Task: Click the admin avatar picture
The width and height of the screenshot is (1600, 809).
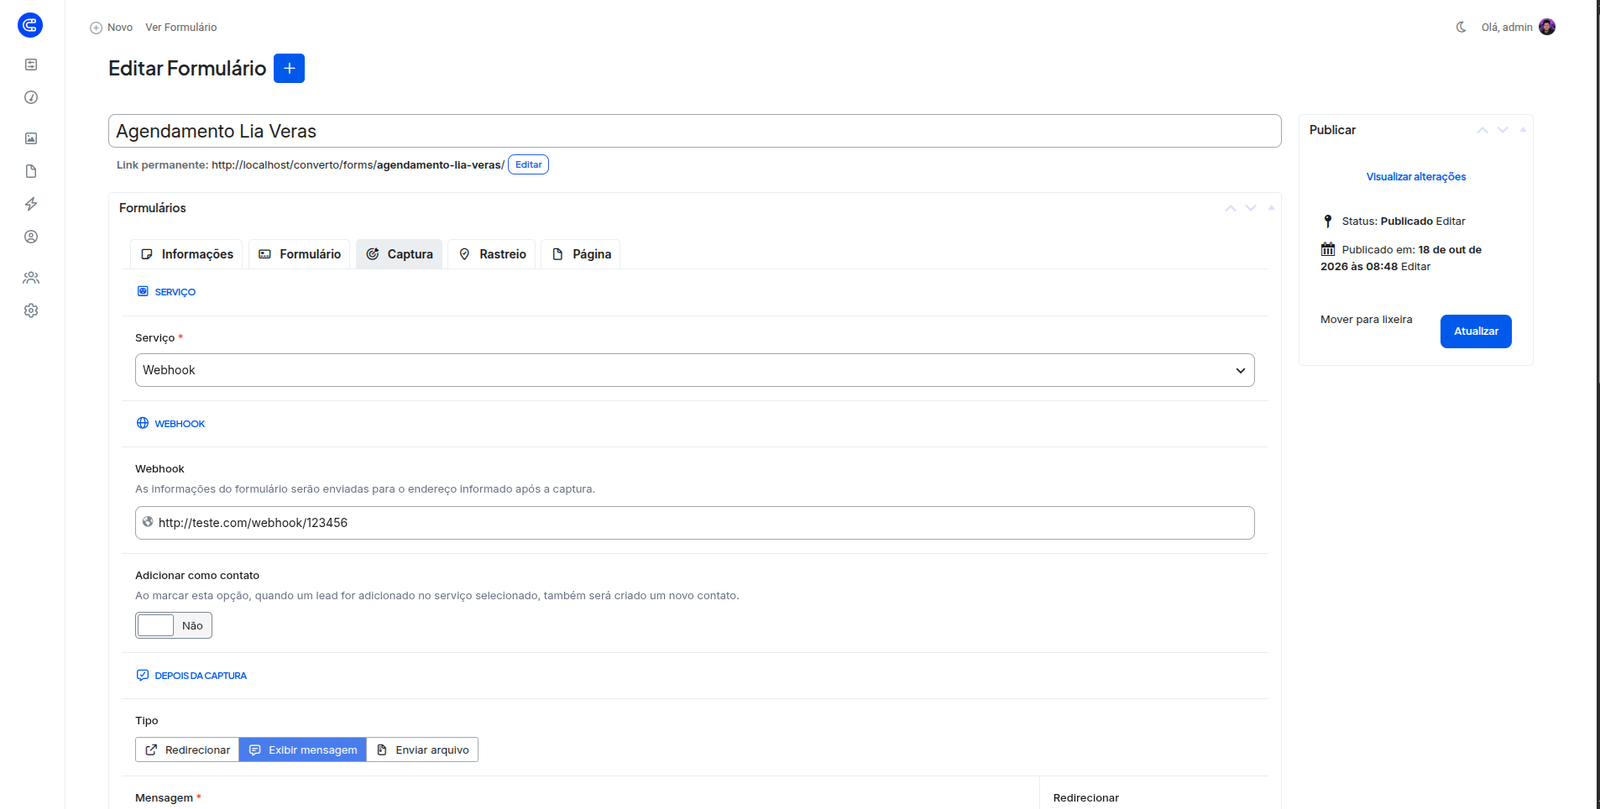Action: [1547, 27]
